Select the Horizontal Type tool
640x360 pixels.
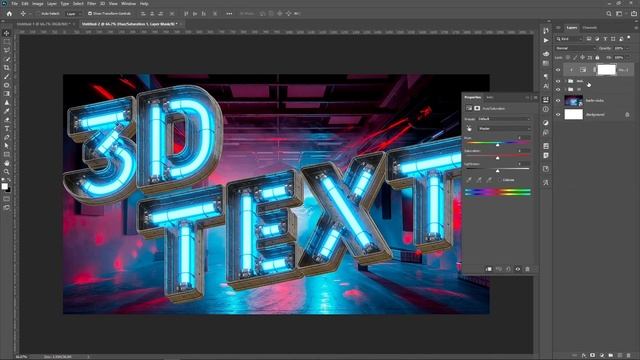(7, 129)
